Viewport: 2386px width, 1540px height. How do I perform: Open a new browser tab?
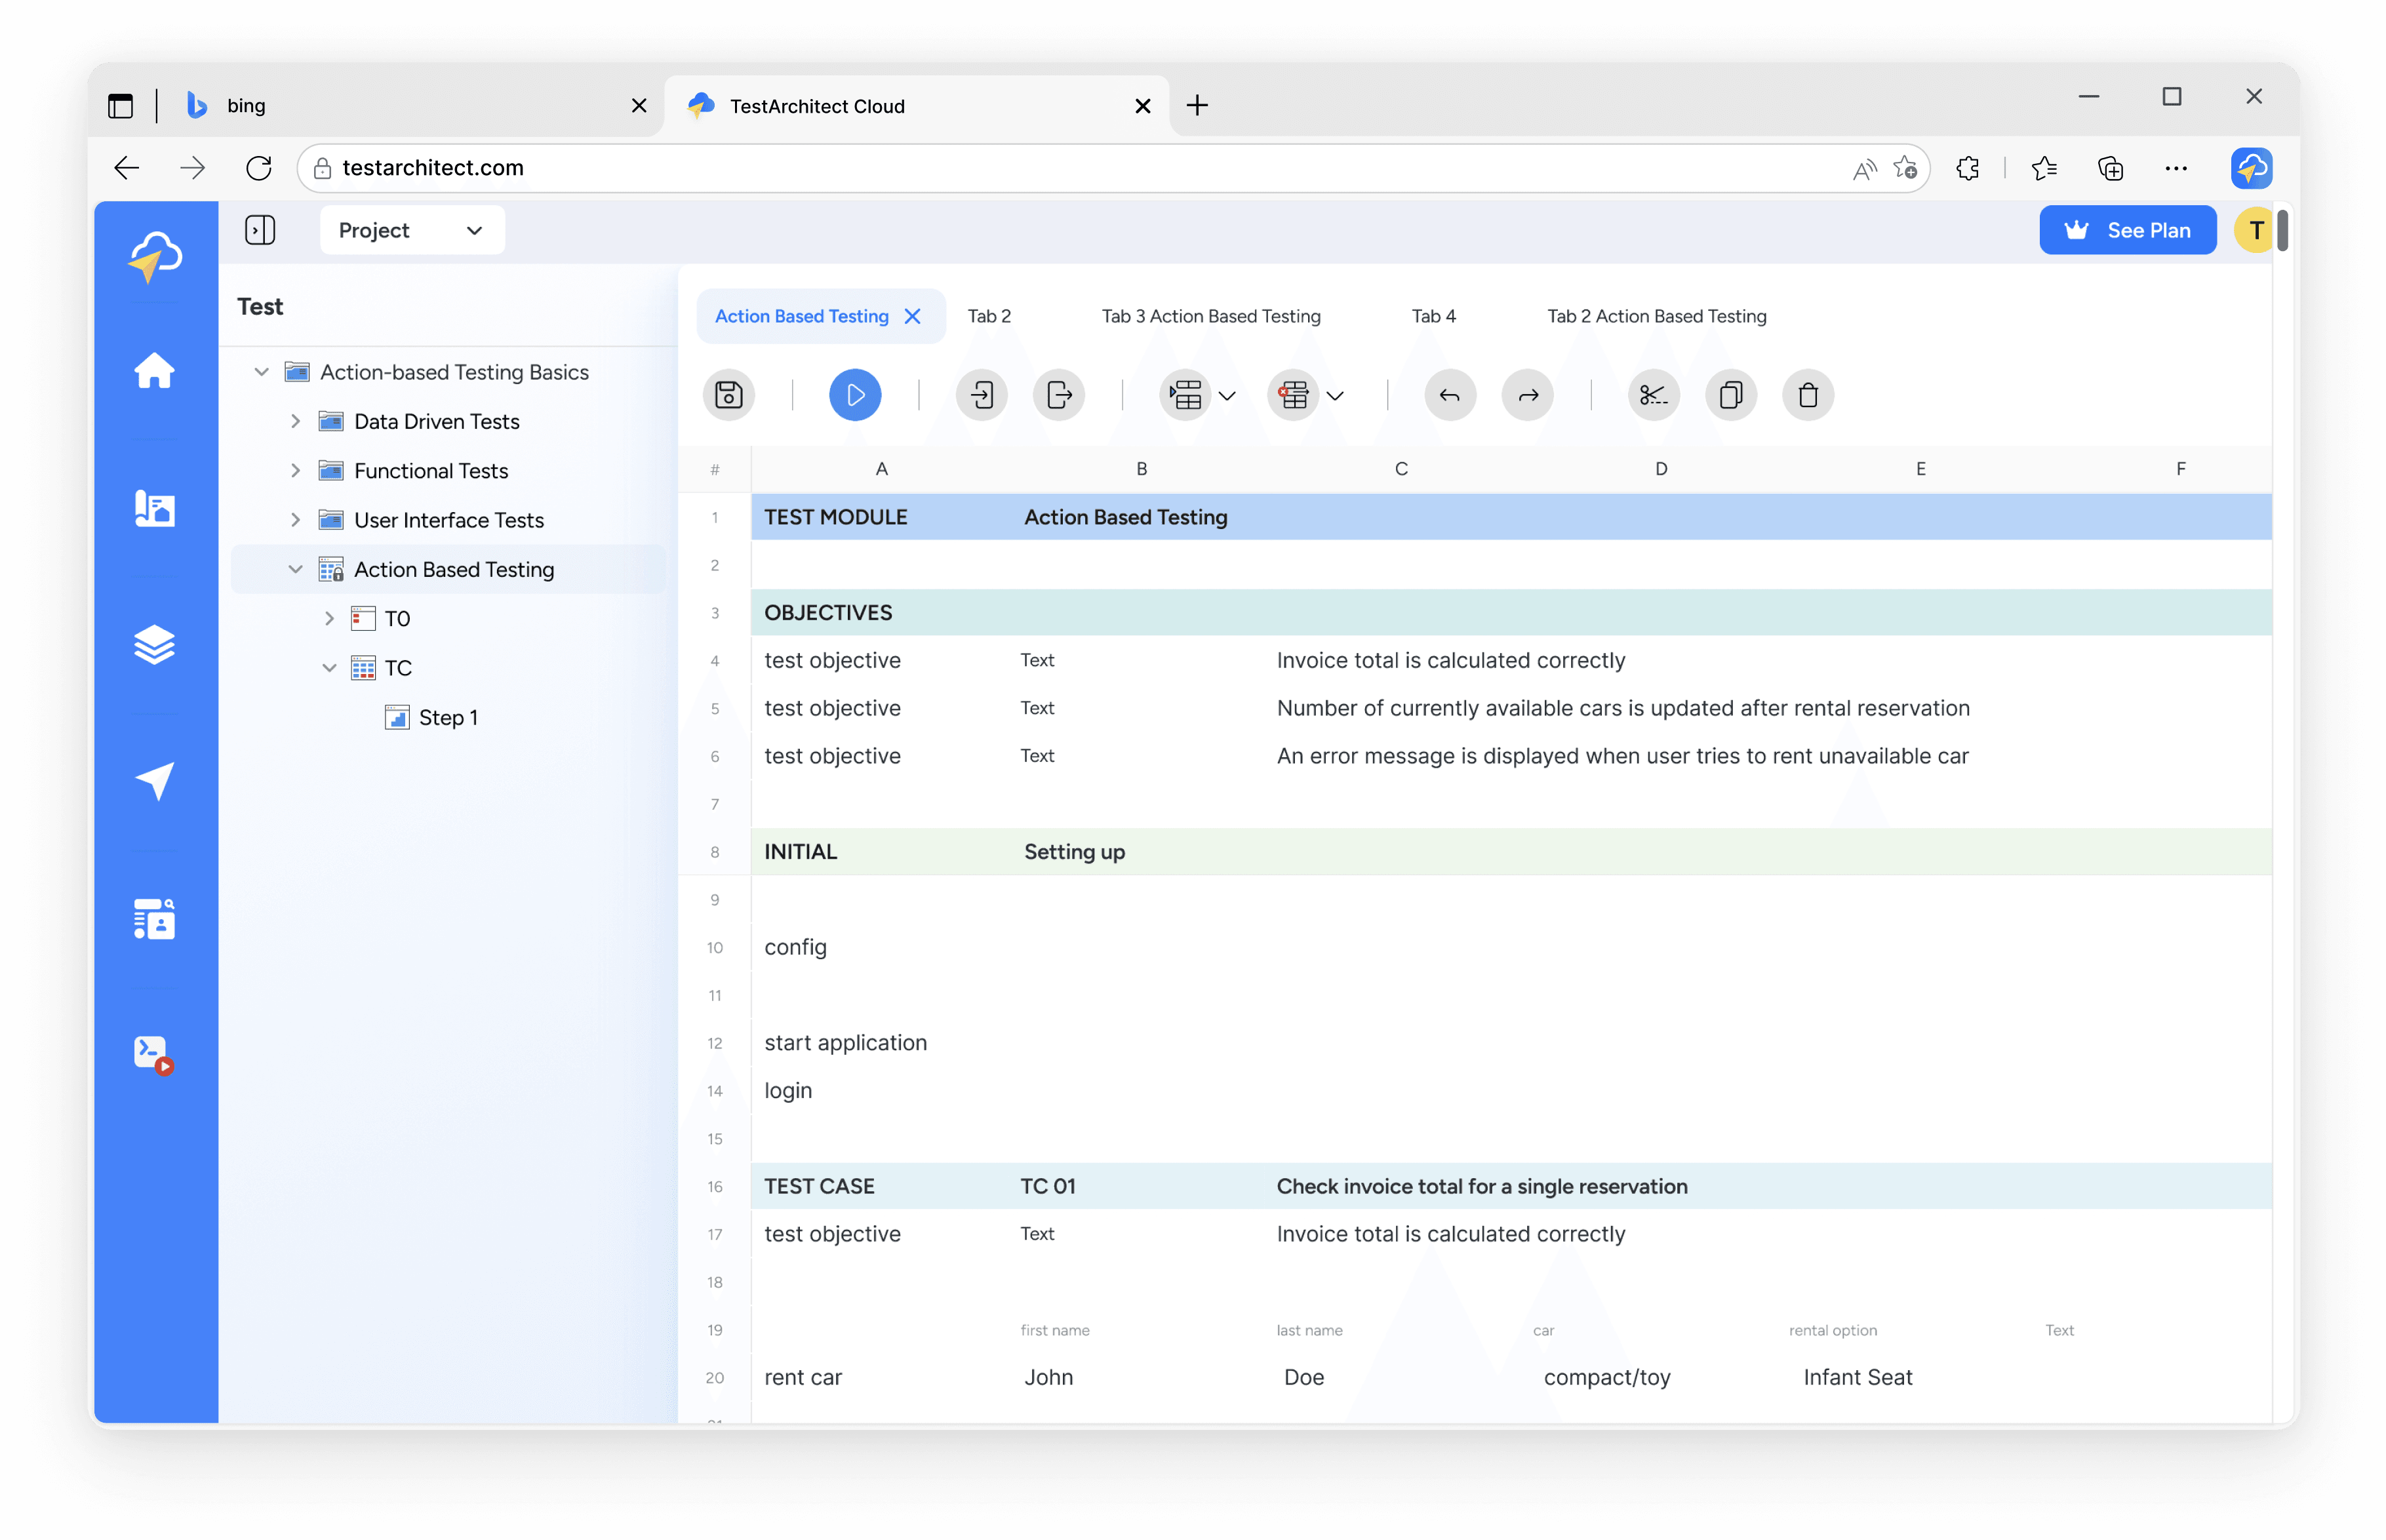[x=1196, y=105]
